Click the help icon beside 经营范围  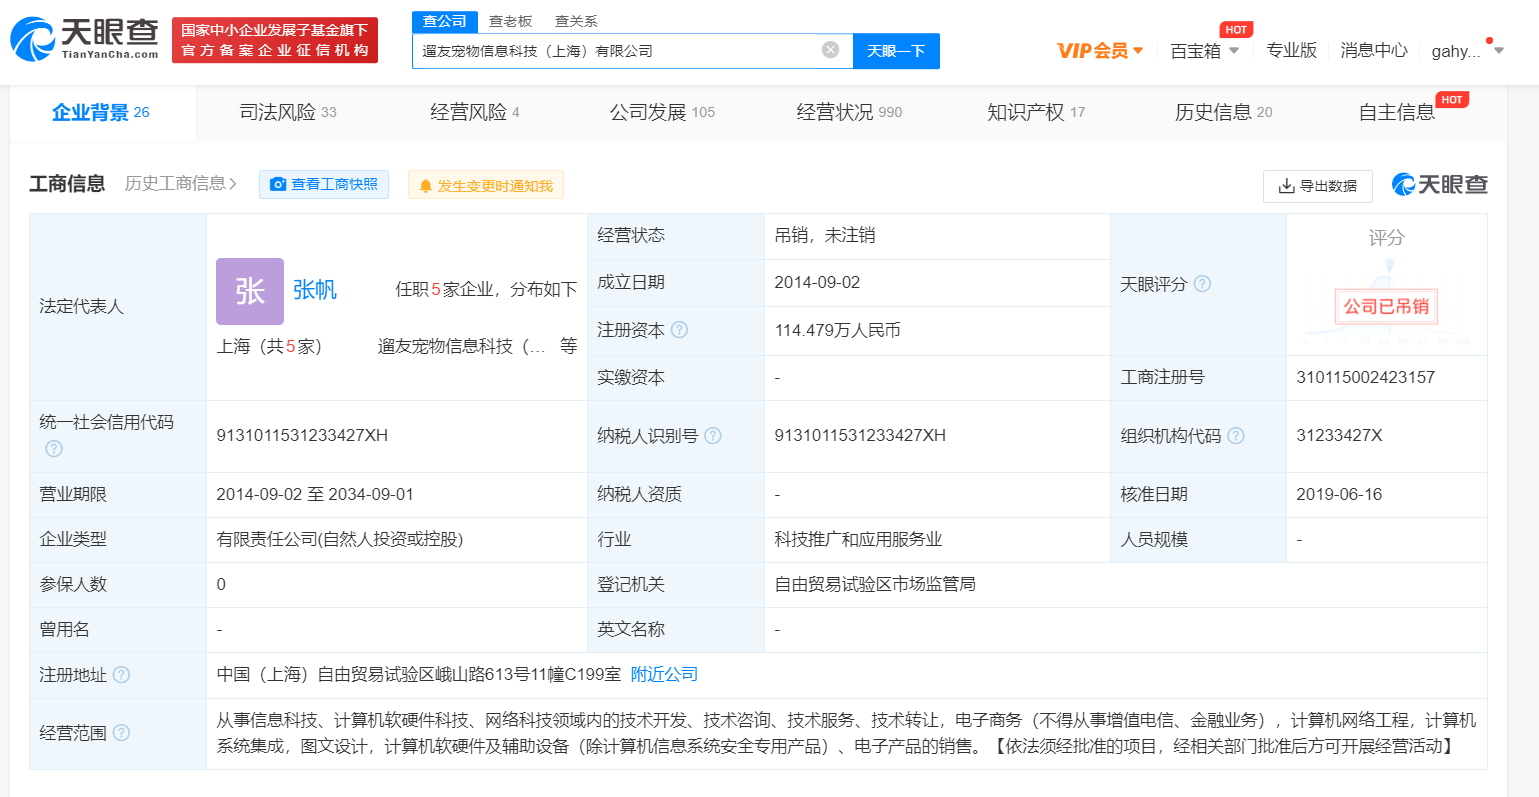tap(121, 733)
